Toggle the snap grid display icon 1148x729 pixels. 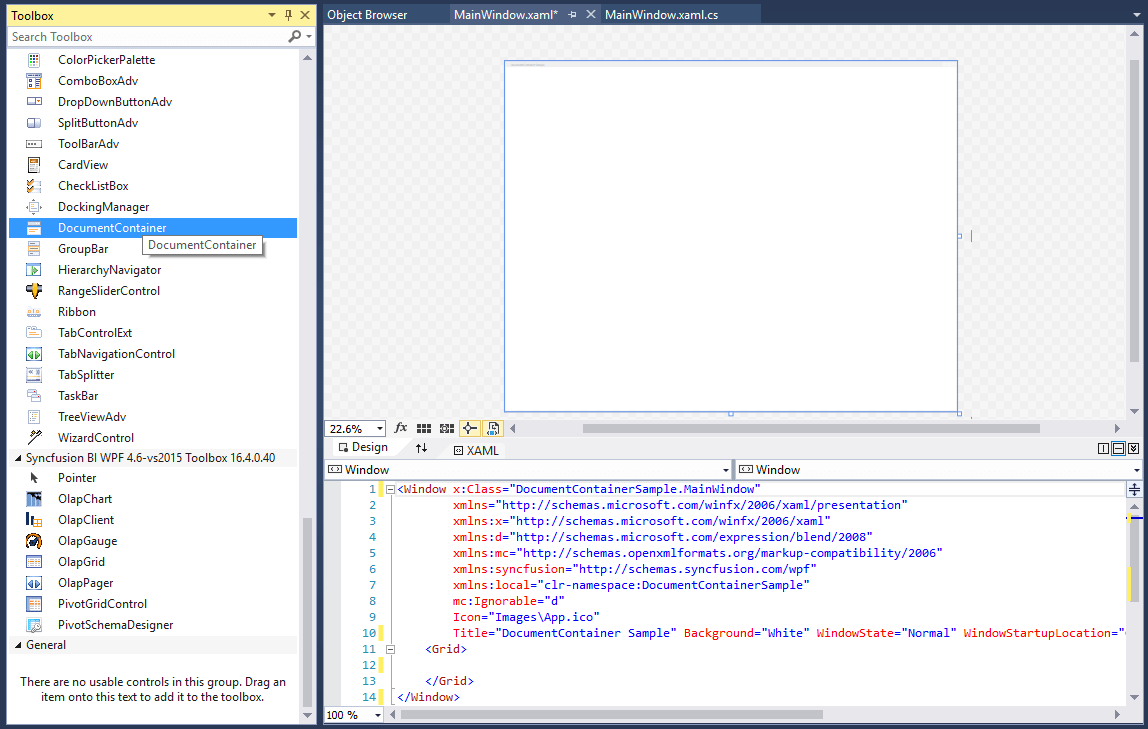point(424,428)
